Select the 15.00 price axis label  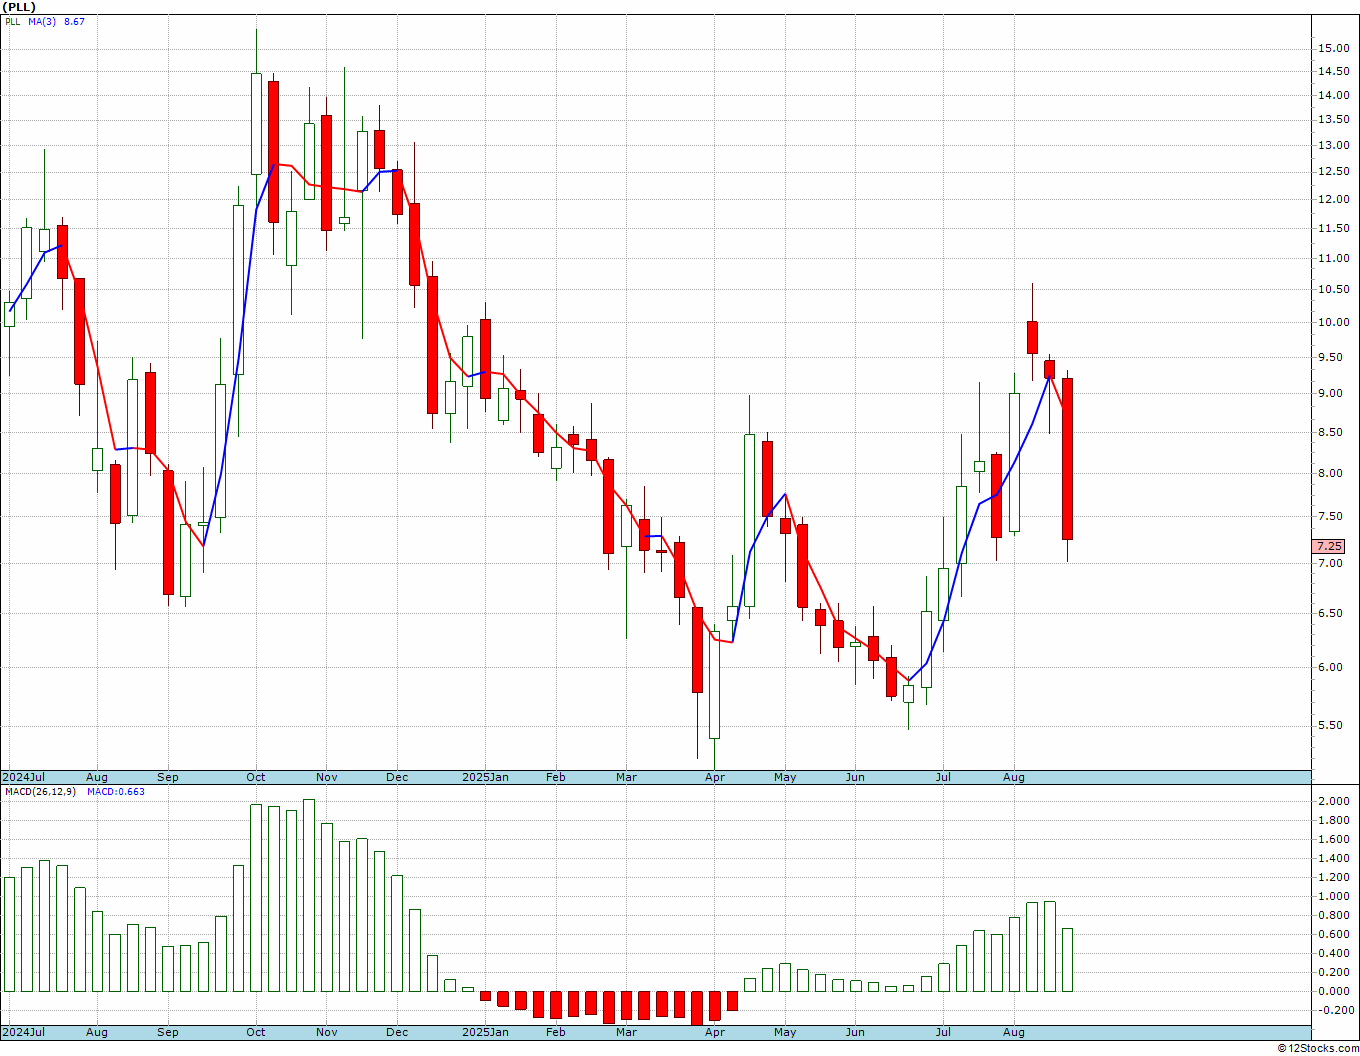[1332, 48]
